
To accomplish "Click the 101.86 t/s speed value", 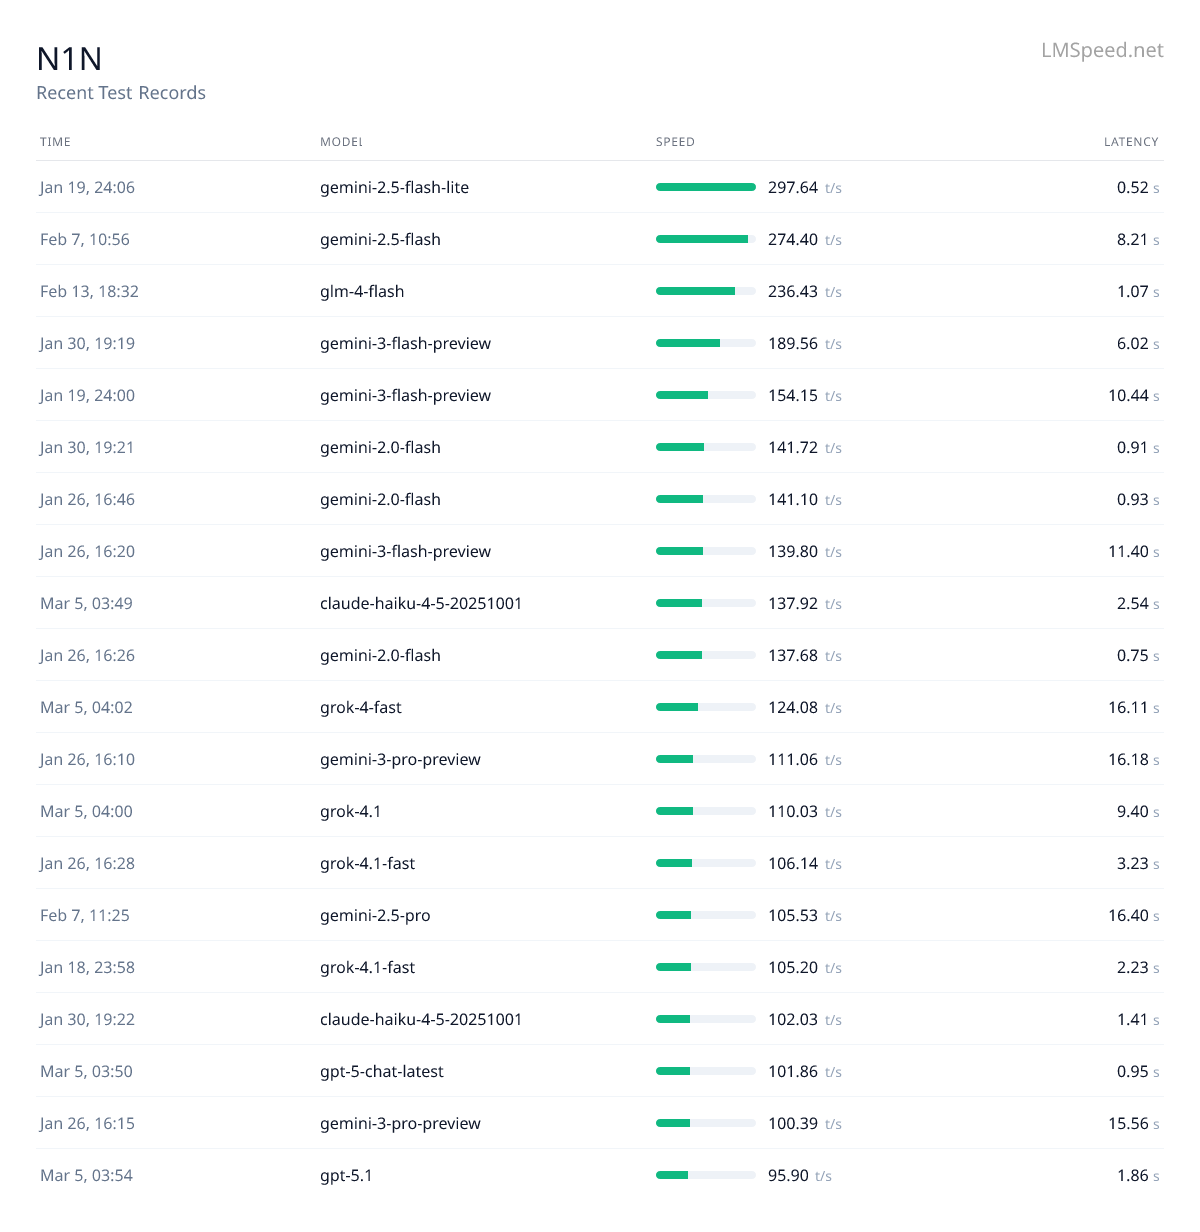I will (x=805, y=1071).
